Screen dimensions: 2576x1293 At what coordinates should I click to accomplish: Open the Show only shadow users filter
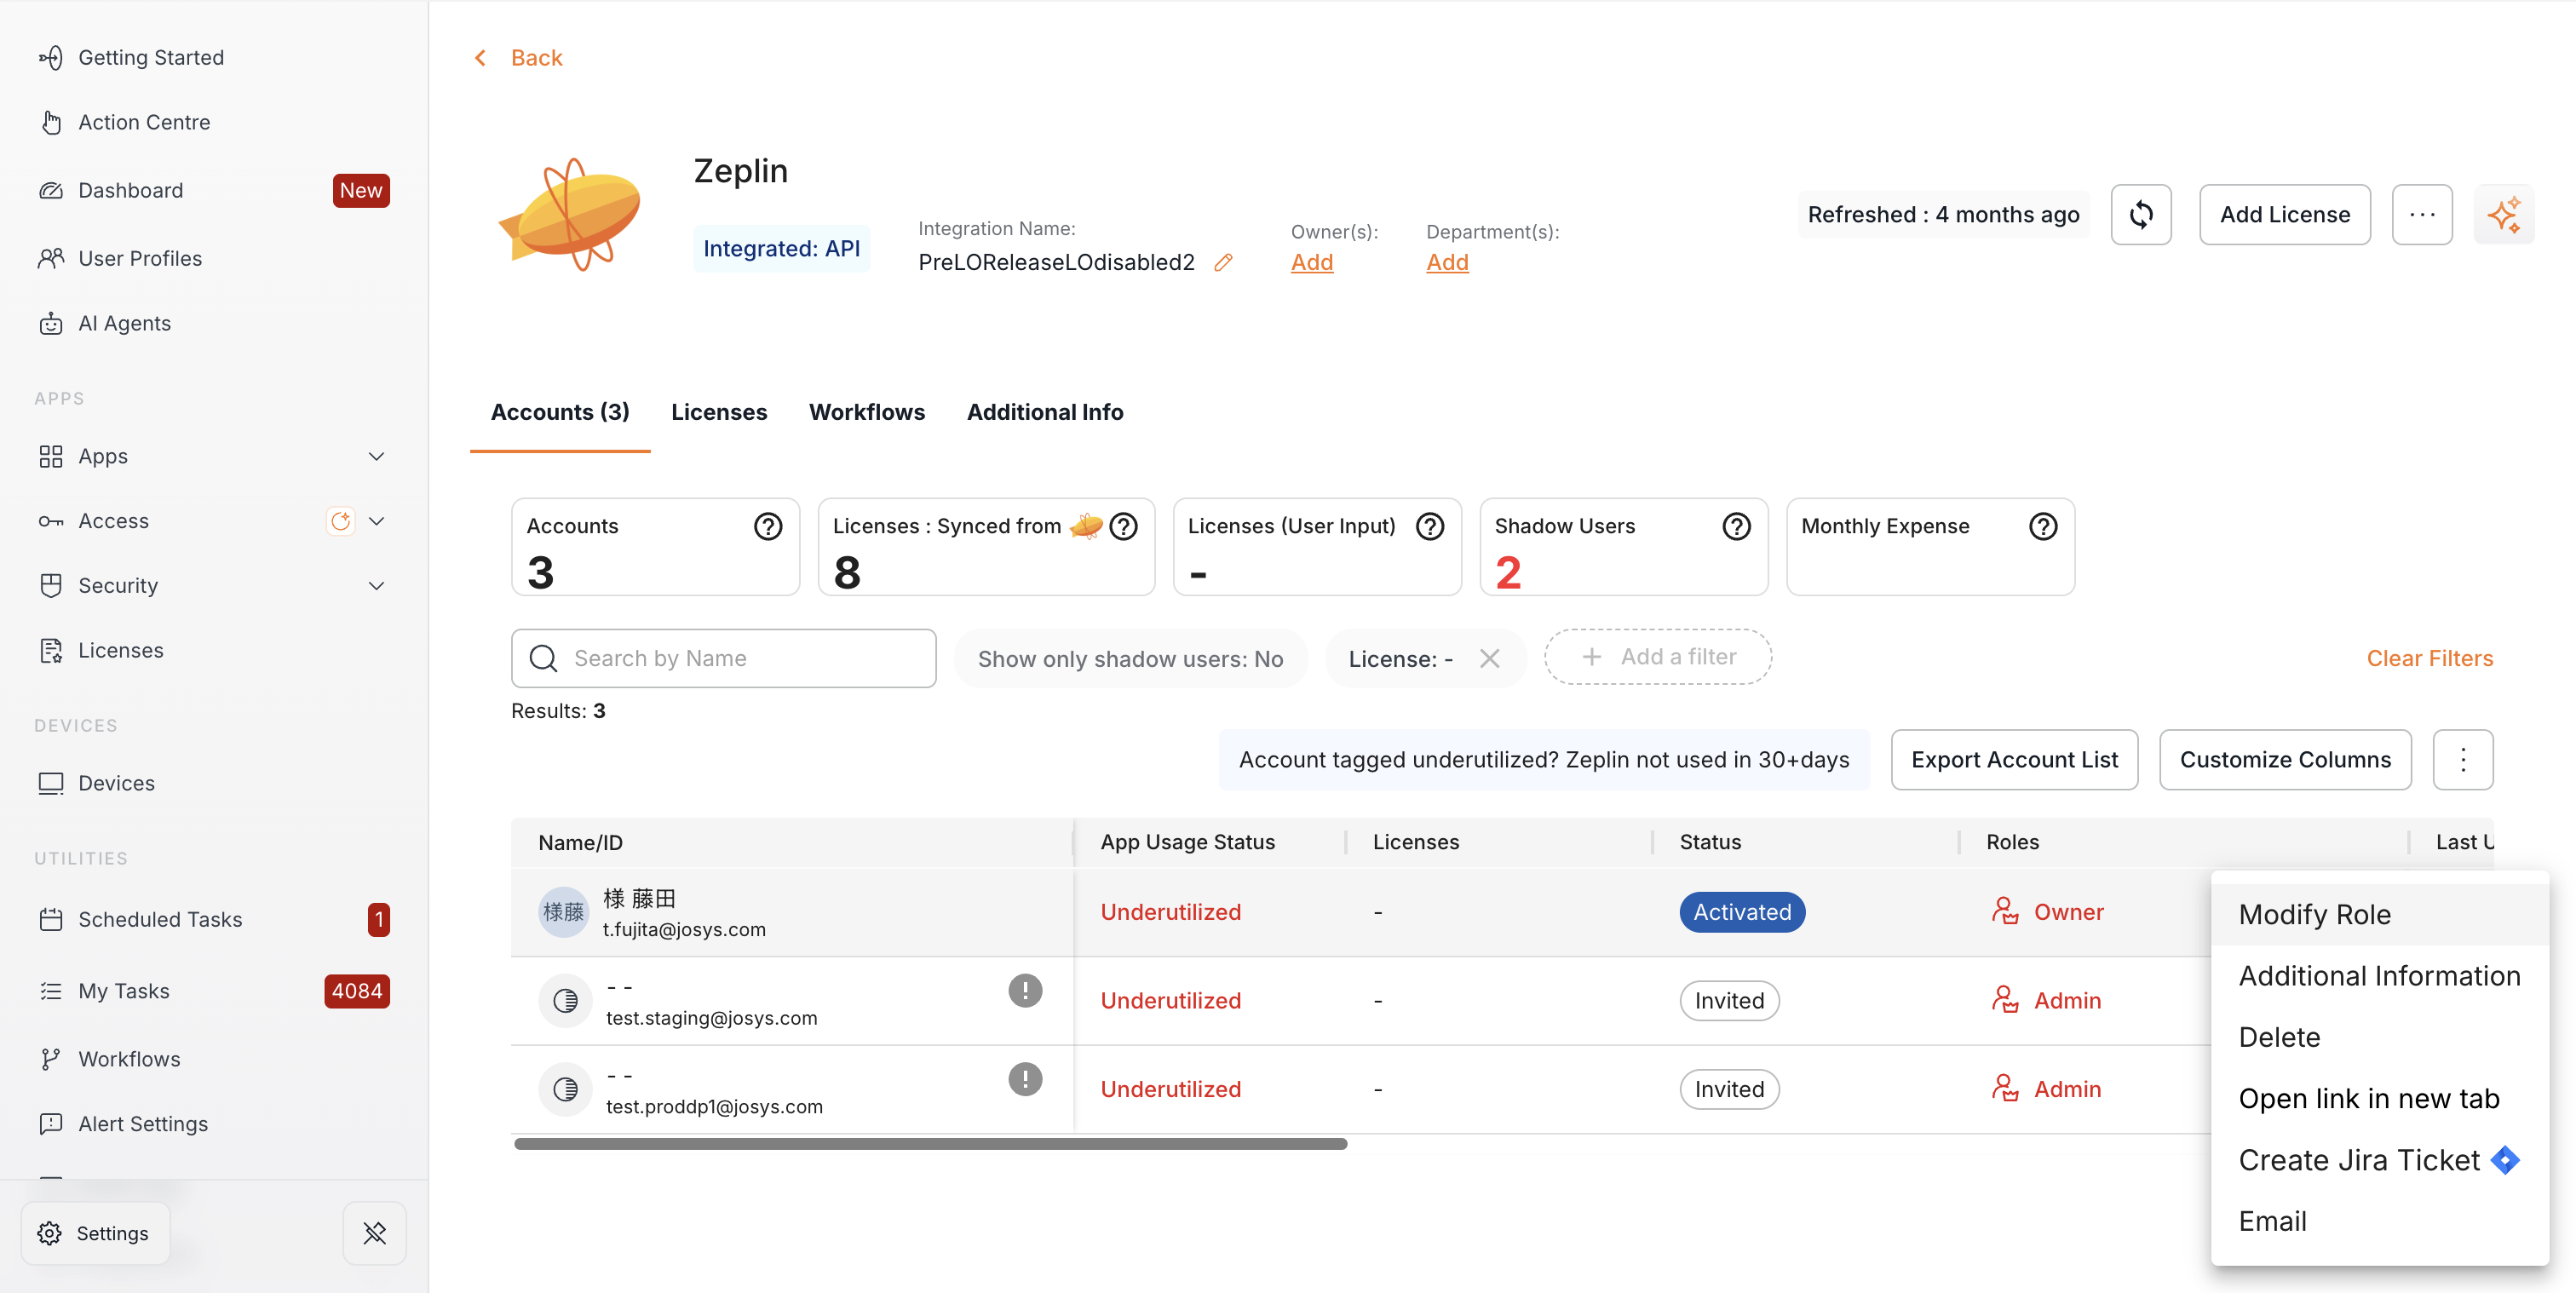(x=1130, y=658)
